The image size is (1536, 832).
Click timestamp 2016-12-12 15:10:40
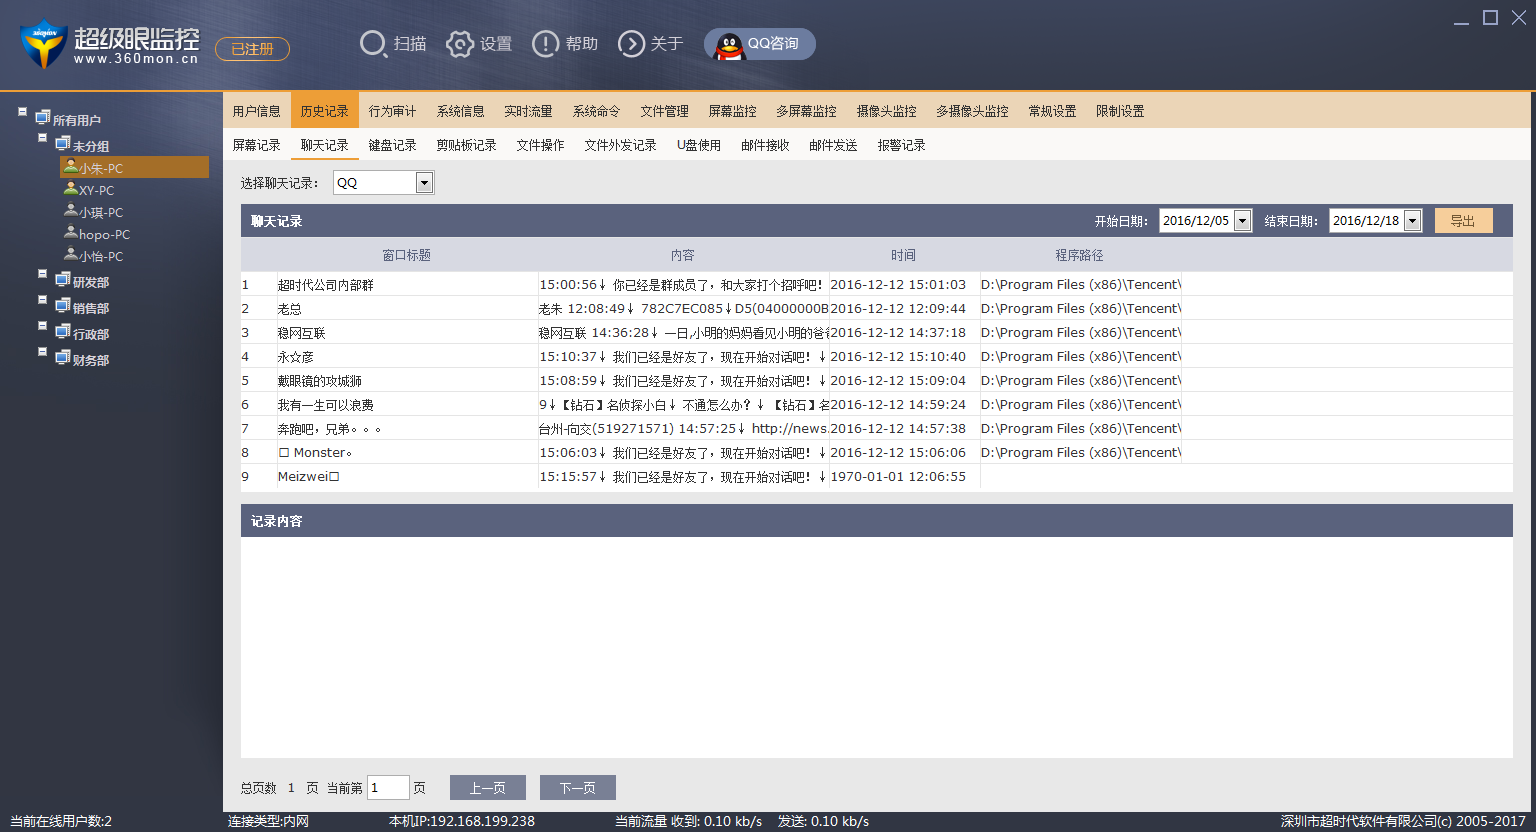pos(898,356)
